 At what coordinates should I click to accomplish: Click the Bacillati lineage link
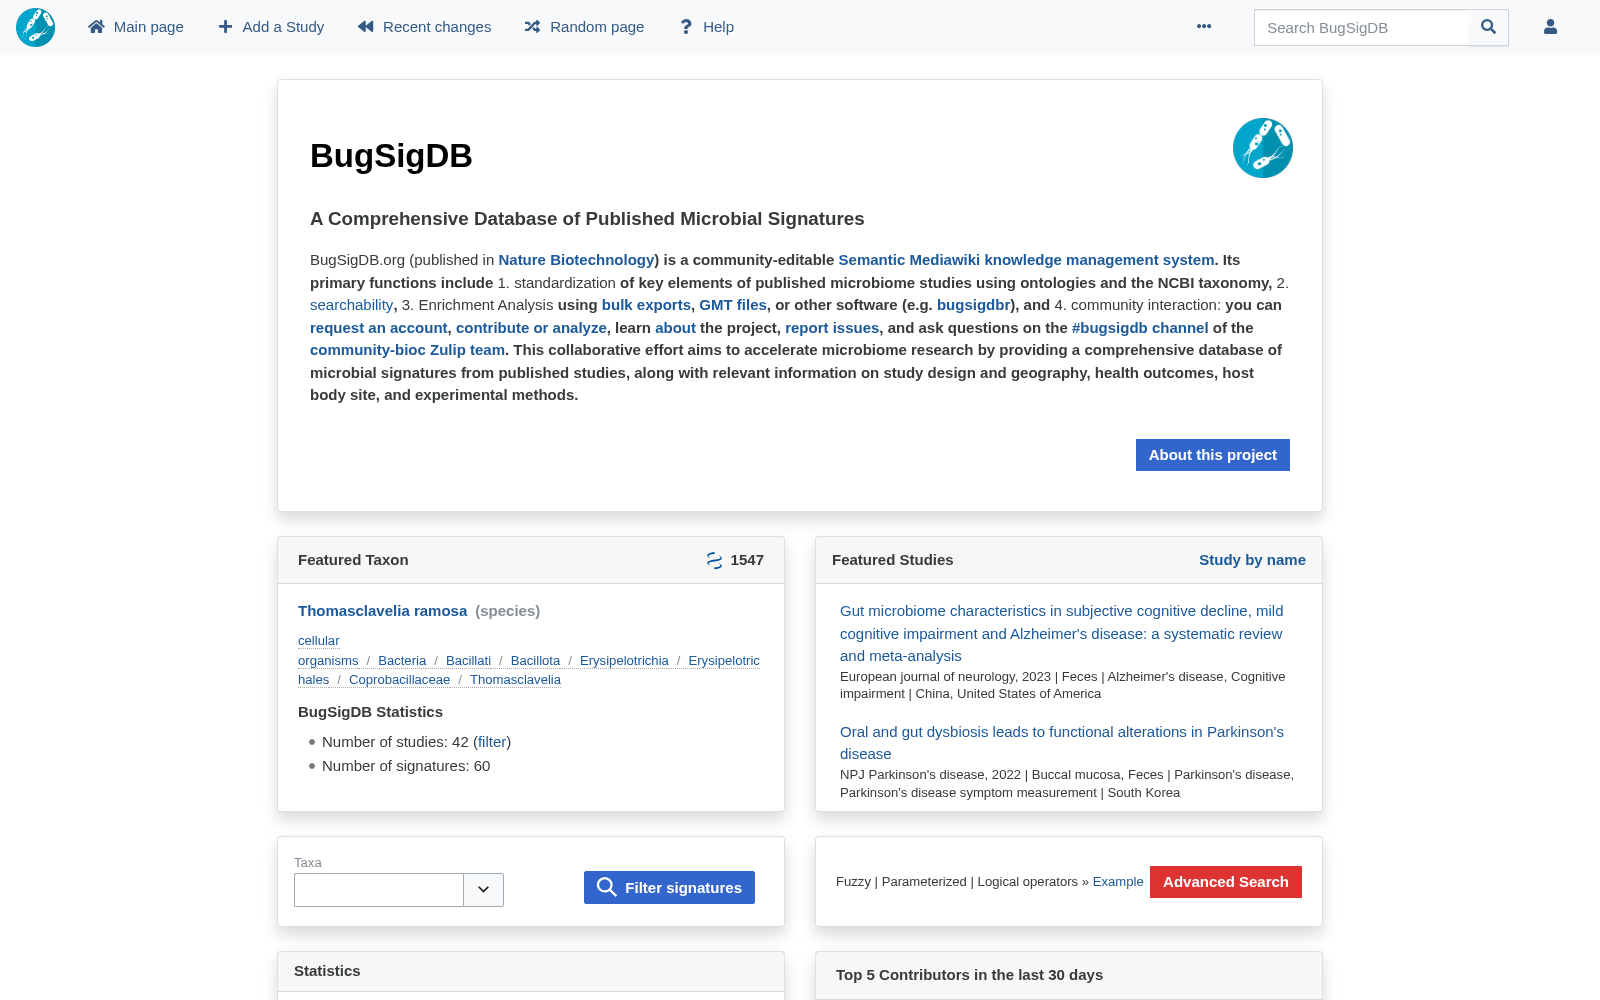point(468,661)
